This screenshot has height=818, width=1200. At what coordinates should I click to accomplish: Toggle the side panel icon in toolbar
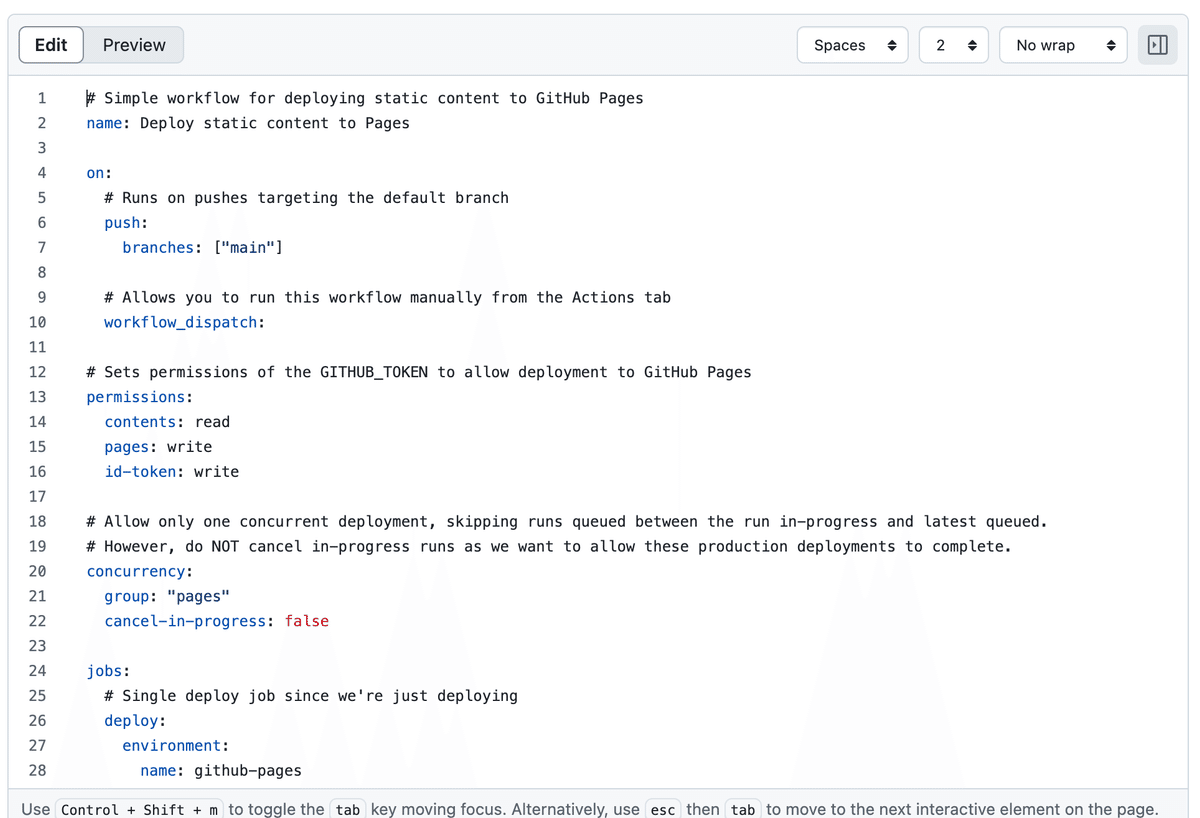[x=1157, y=45]
